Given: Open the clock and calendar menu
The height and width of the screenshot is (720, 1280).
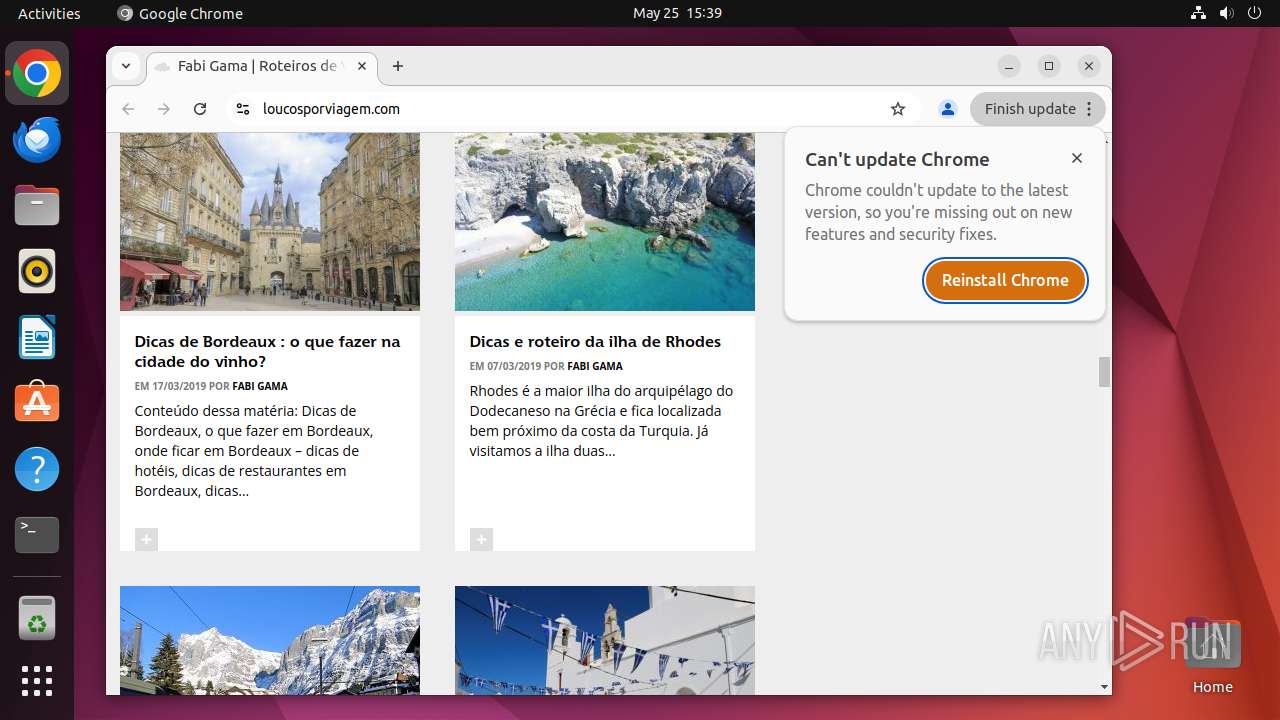Looking at the screenshot, I should point(677,13).
